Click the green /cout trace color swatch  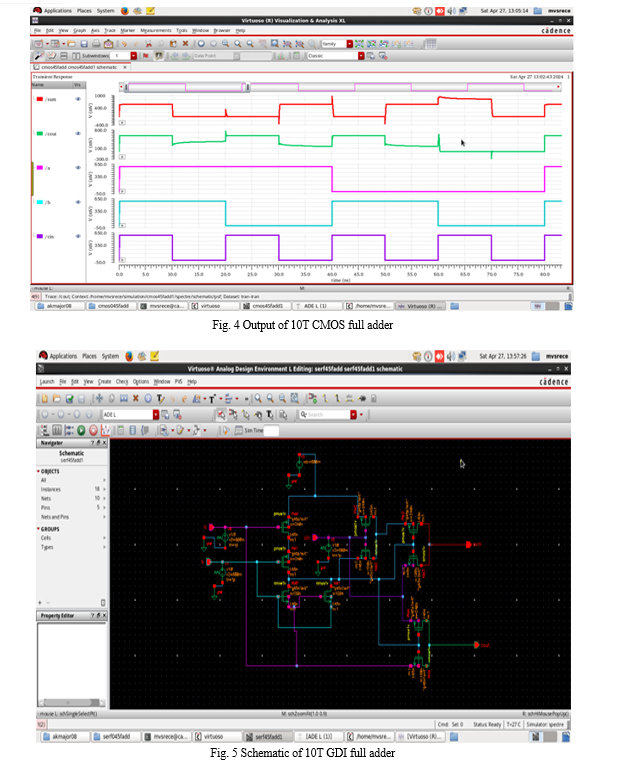coord(40,133)
